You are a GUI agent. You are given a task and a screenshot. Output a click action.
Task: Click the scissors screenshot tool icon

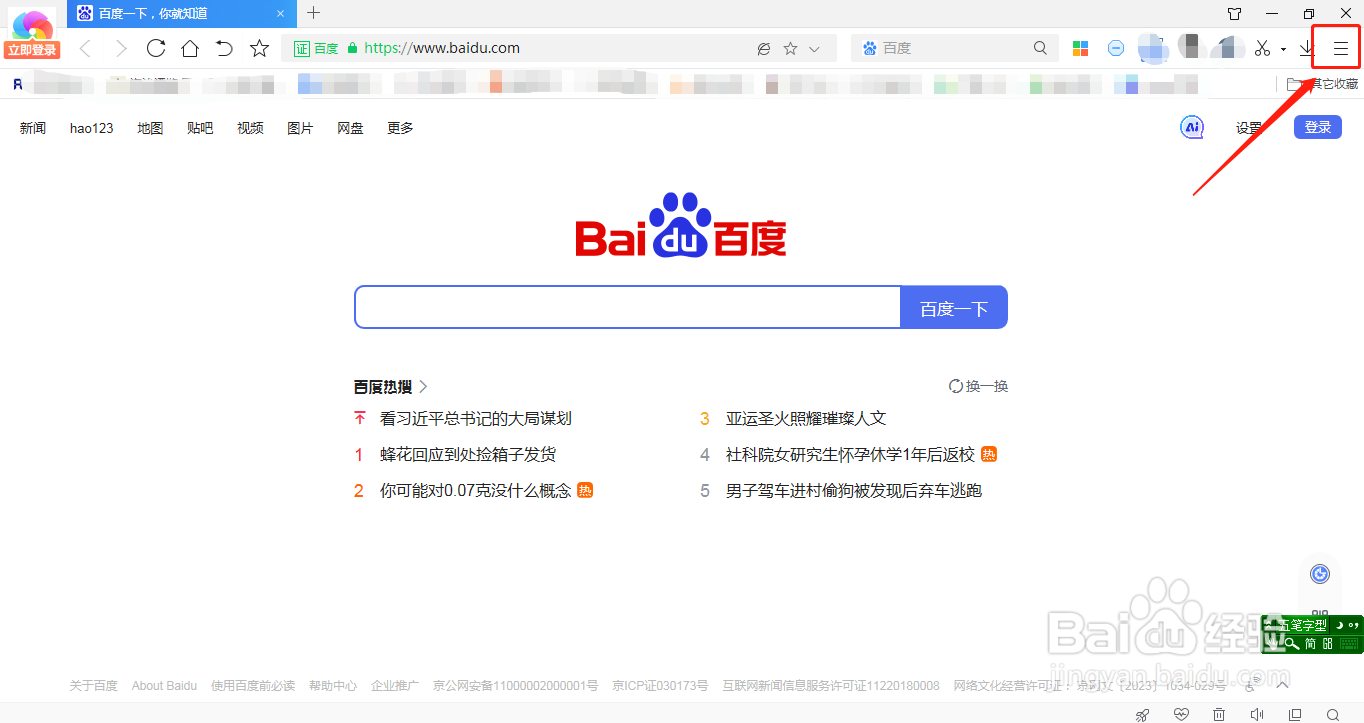(x=1262, y=48)
